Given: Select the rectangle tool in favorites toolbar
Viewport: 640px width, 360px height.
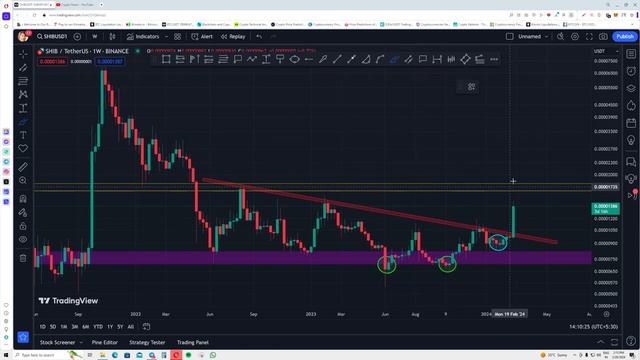Looking at the screenshot, I should coord(166,60).
